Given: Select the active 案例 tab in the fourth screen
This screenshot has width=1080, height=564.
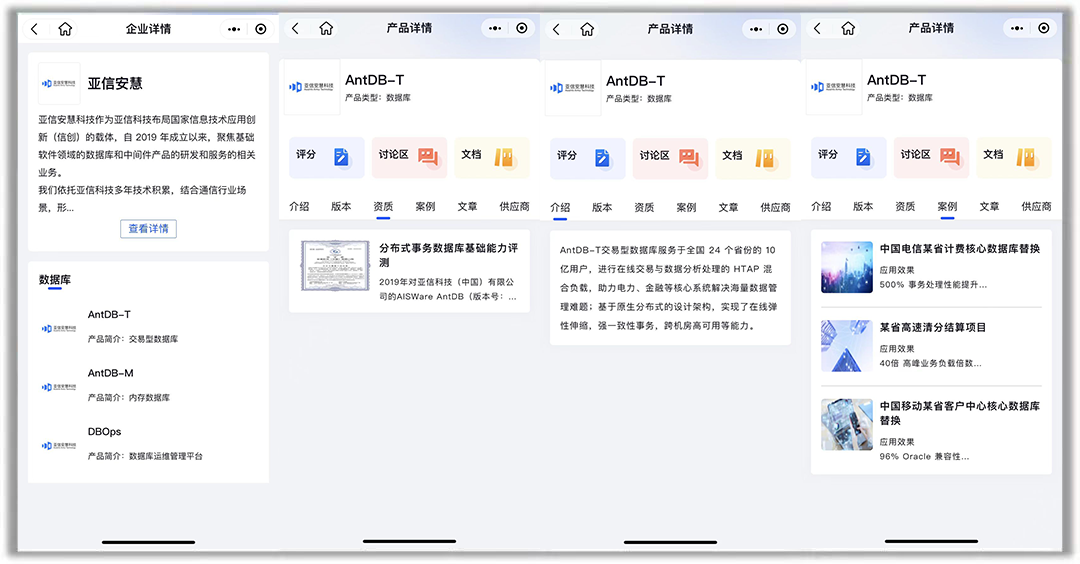Looking at the screenshot, I should tap(947, 207).
